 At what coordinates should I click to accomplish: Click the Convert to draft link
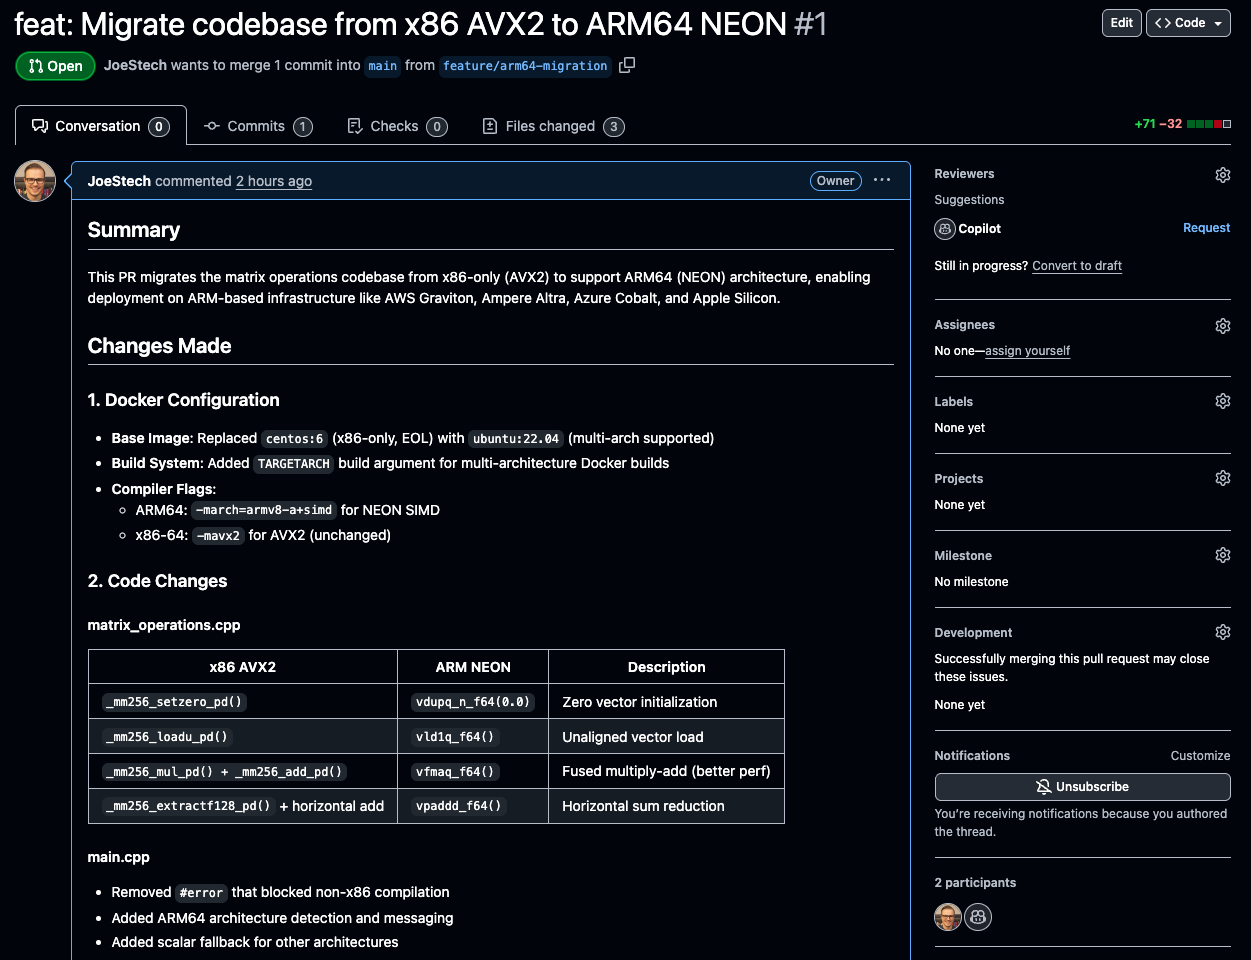[x=1076, y=265]
